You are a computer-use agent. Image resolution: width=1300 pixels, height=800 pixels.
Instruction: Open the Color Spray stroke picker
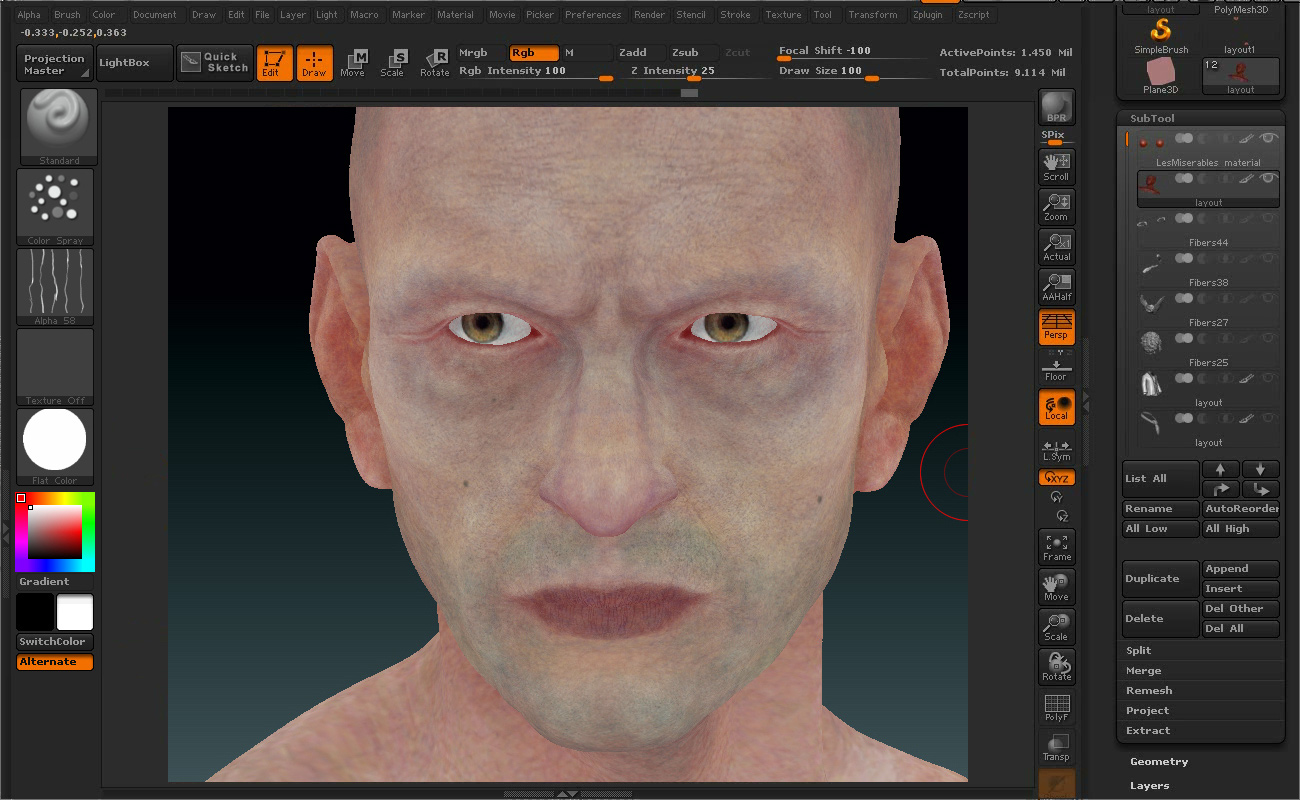click(x=55, y=207)
